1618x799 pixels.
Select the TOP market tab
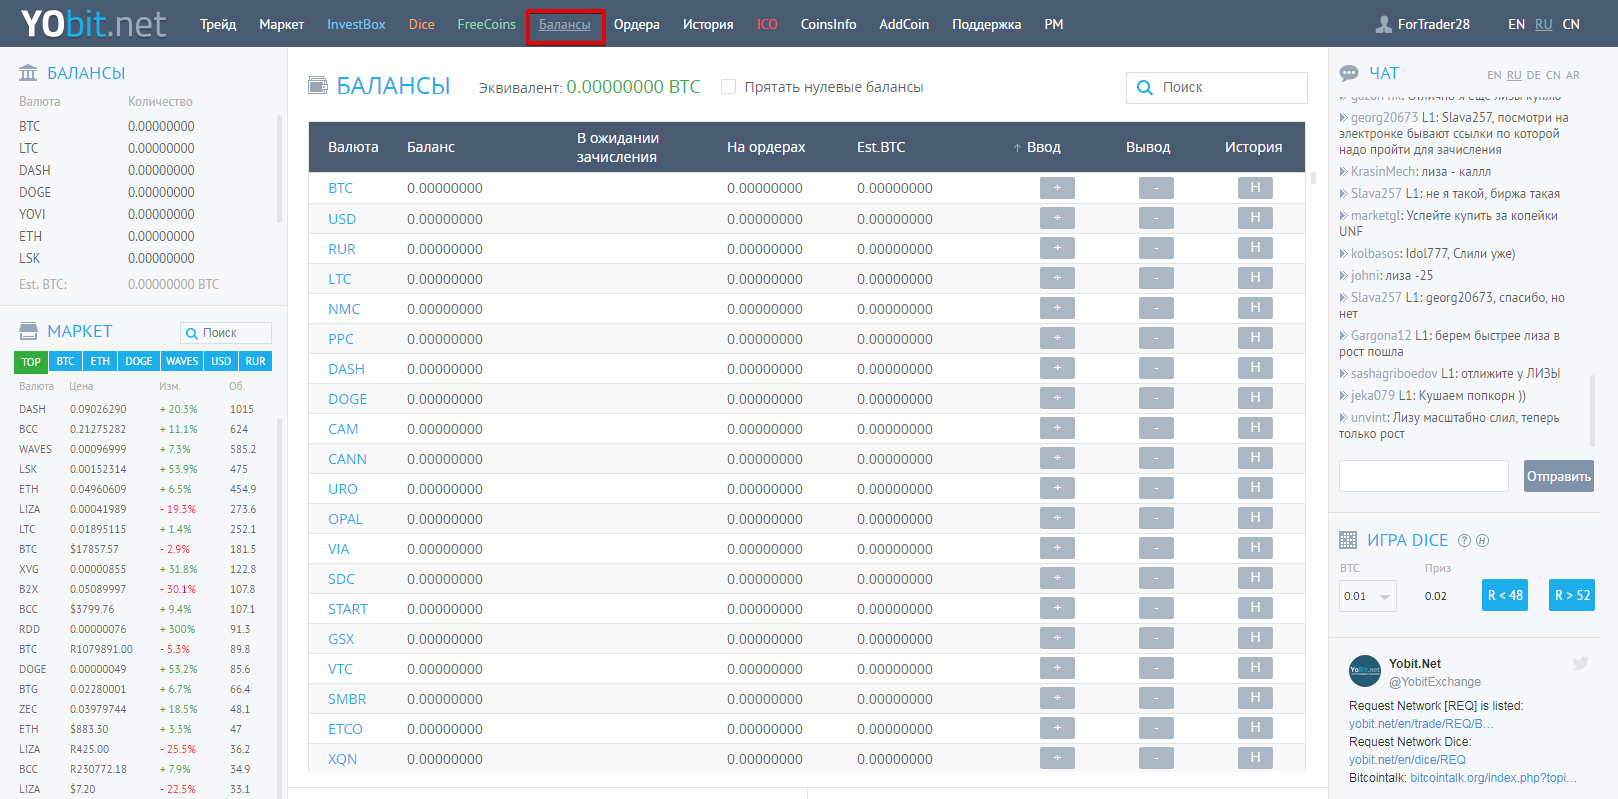pyautogui.click(x=31, y=362)
